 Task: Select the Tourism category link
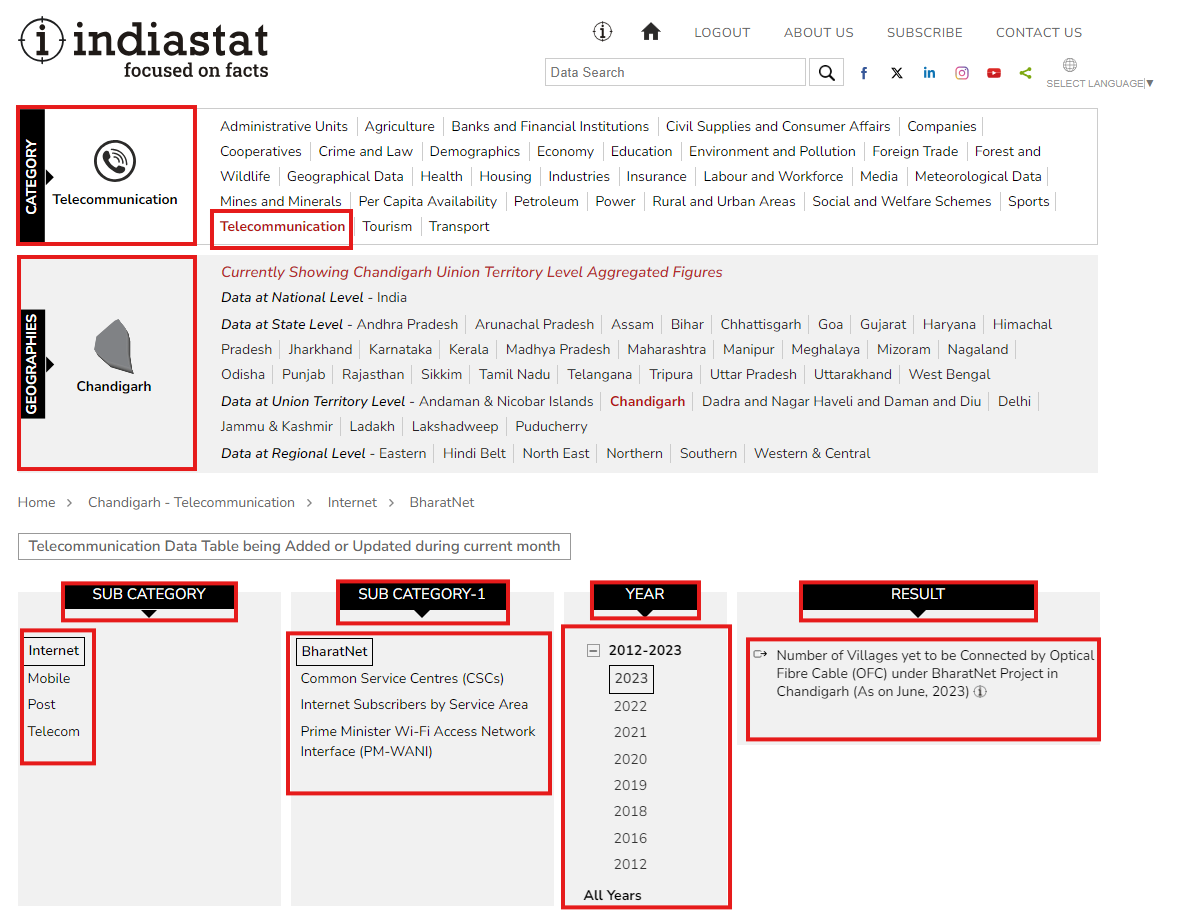coord(387,226)
